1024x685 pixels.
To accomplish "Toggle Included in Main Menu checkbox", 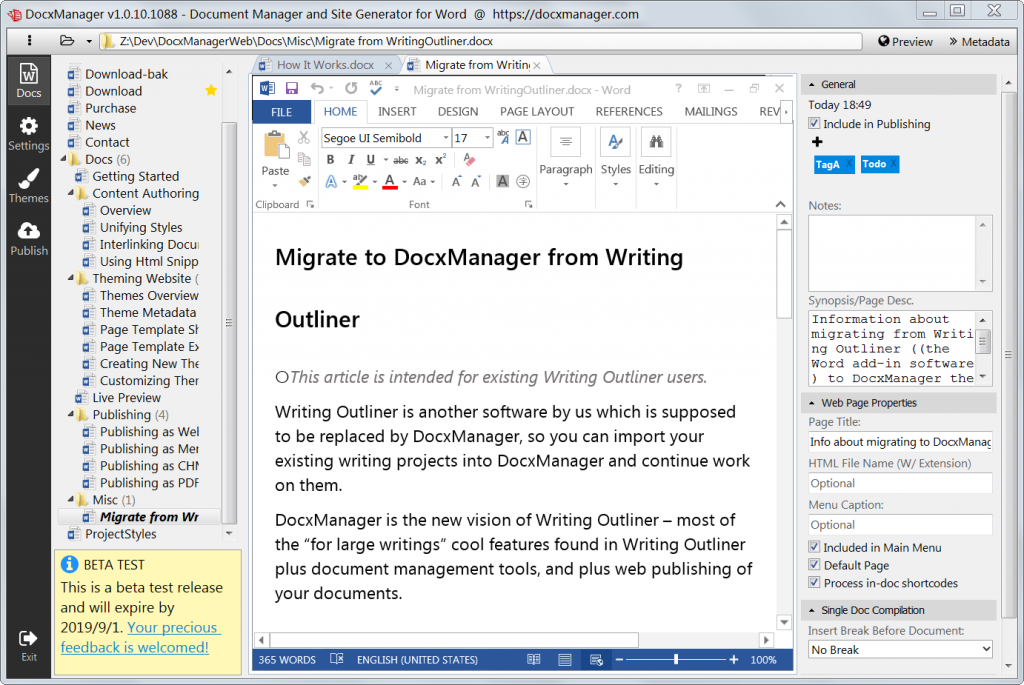I will [814, 547].
